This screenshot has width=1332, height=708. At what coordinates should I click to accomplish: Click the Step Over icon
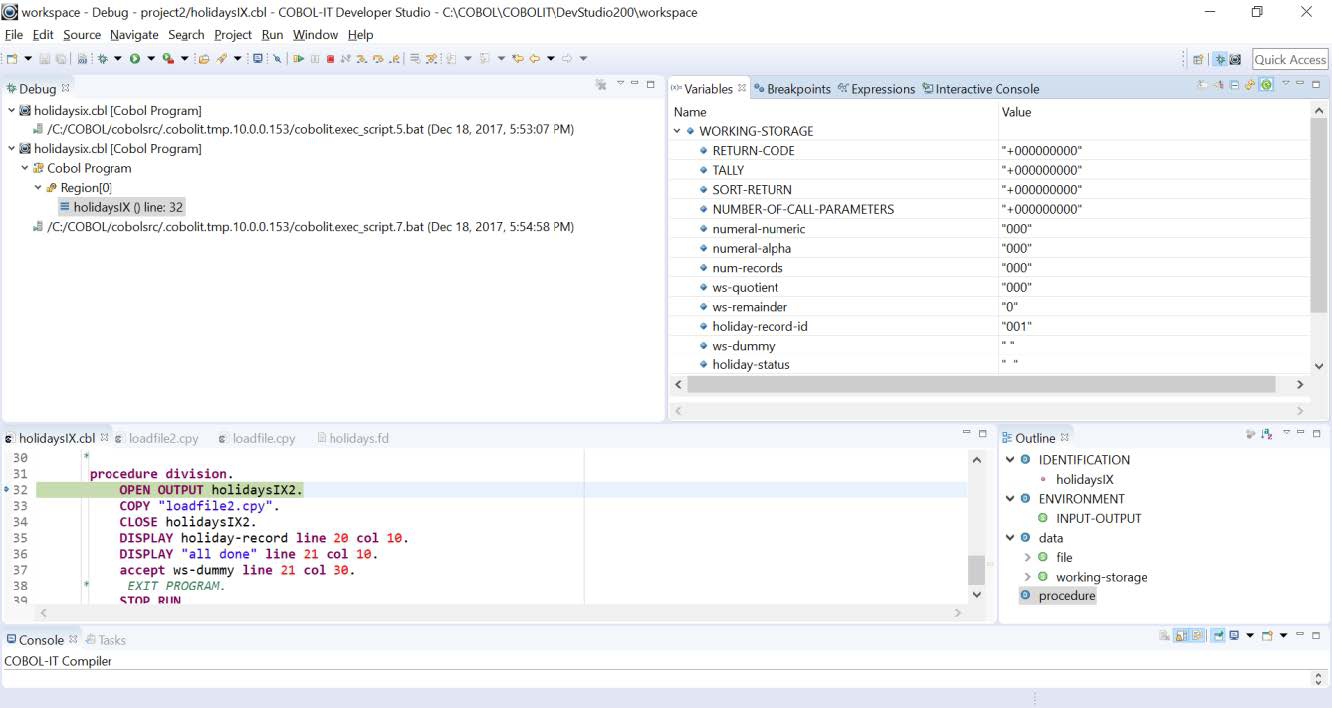[377, 59]
